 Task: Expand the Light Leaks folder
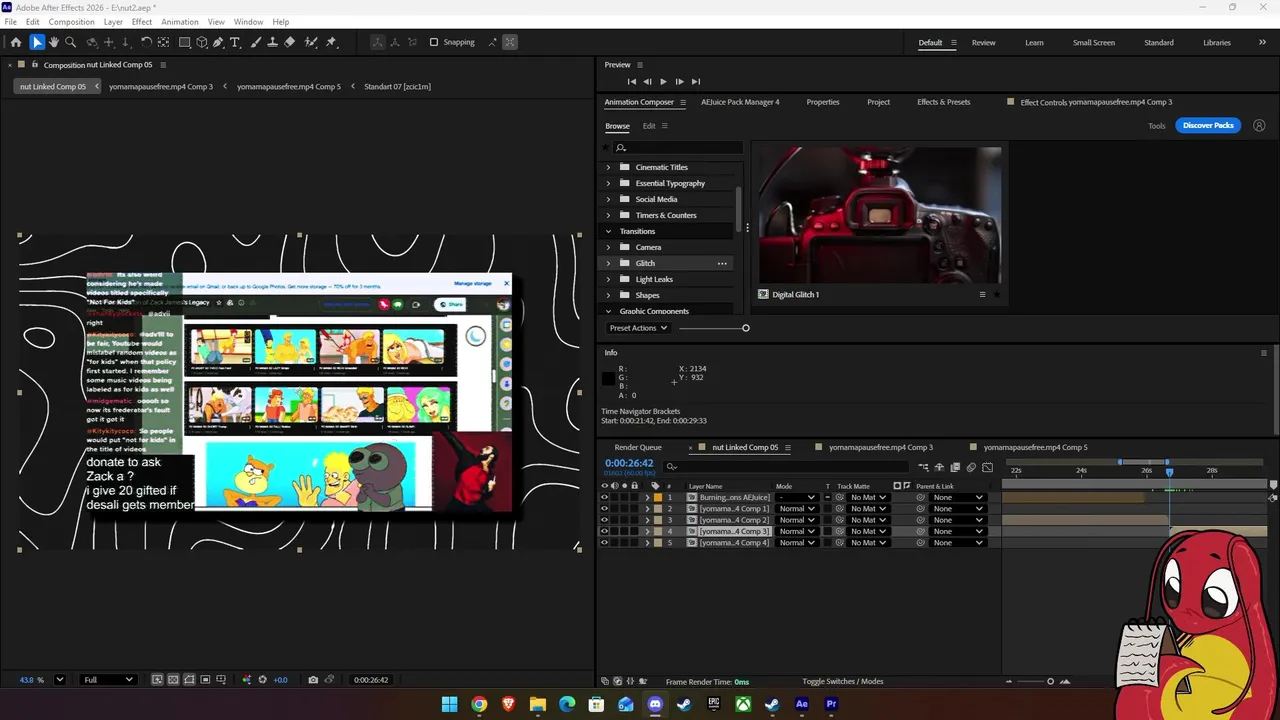point(608,279)
